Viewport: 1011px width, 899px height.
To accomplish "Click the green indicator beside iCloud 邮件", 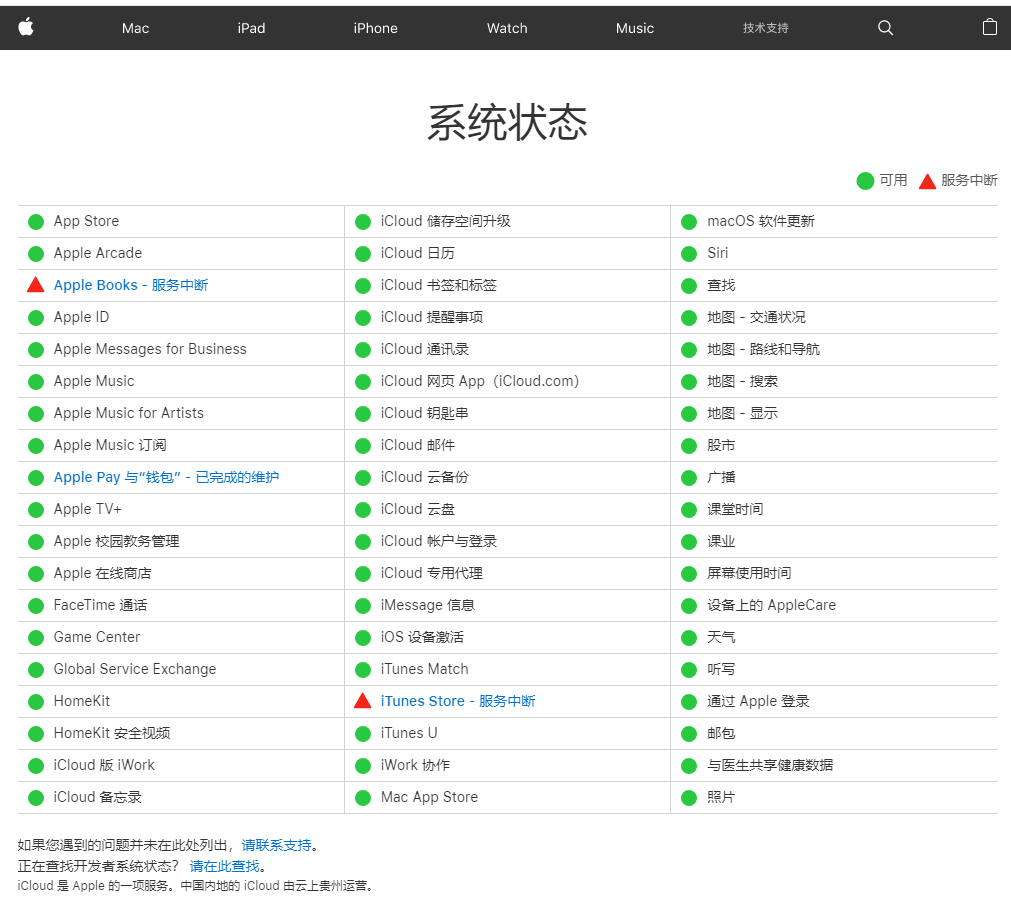I will pos(362,445).
